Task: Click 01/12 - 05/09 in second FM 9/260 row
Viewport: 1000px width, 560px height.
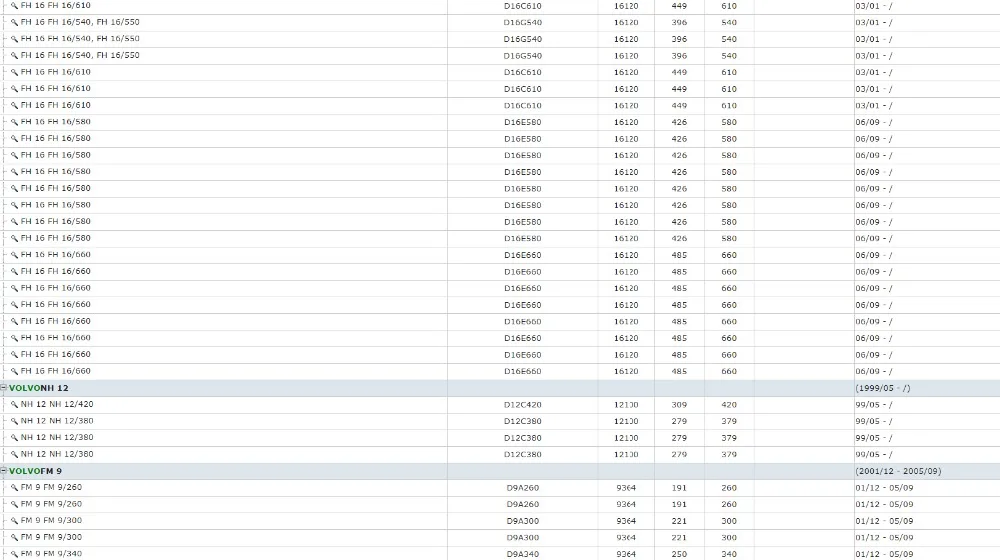Action: 884,504
